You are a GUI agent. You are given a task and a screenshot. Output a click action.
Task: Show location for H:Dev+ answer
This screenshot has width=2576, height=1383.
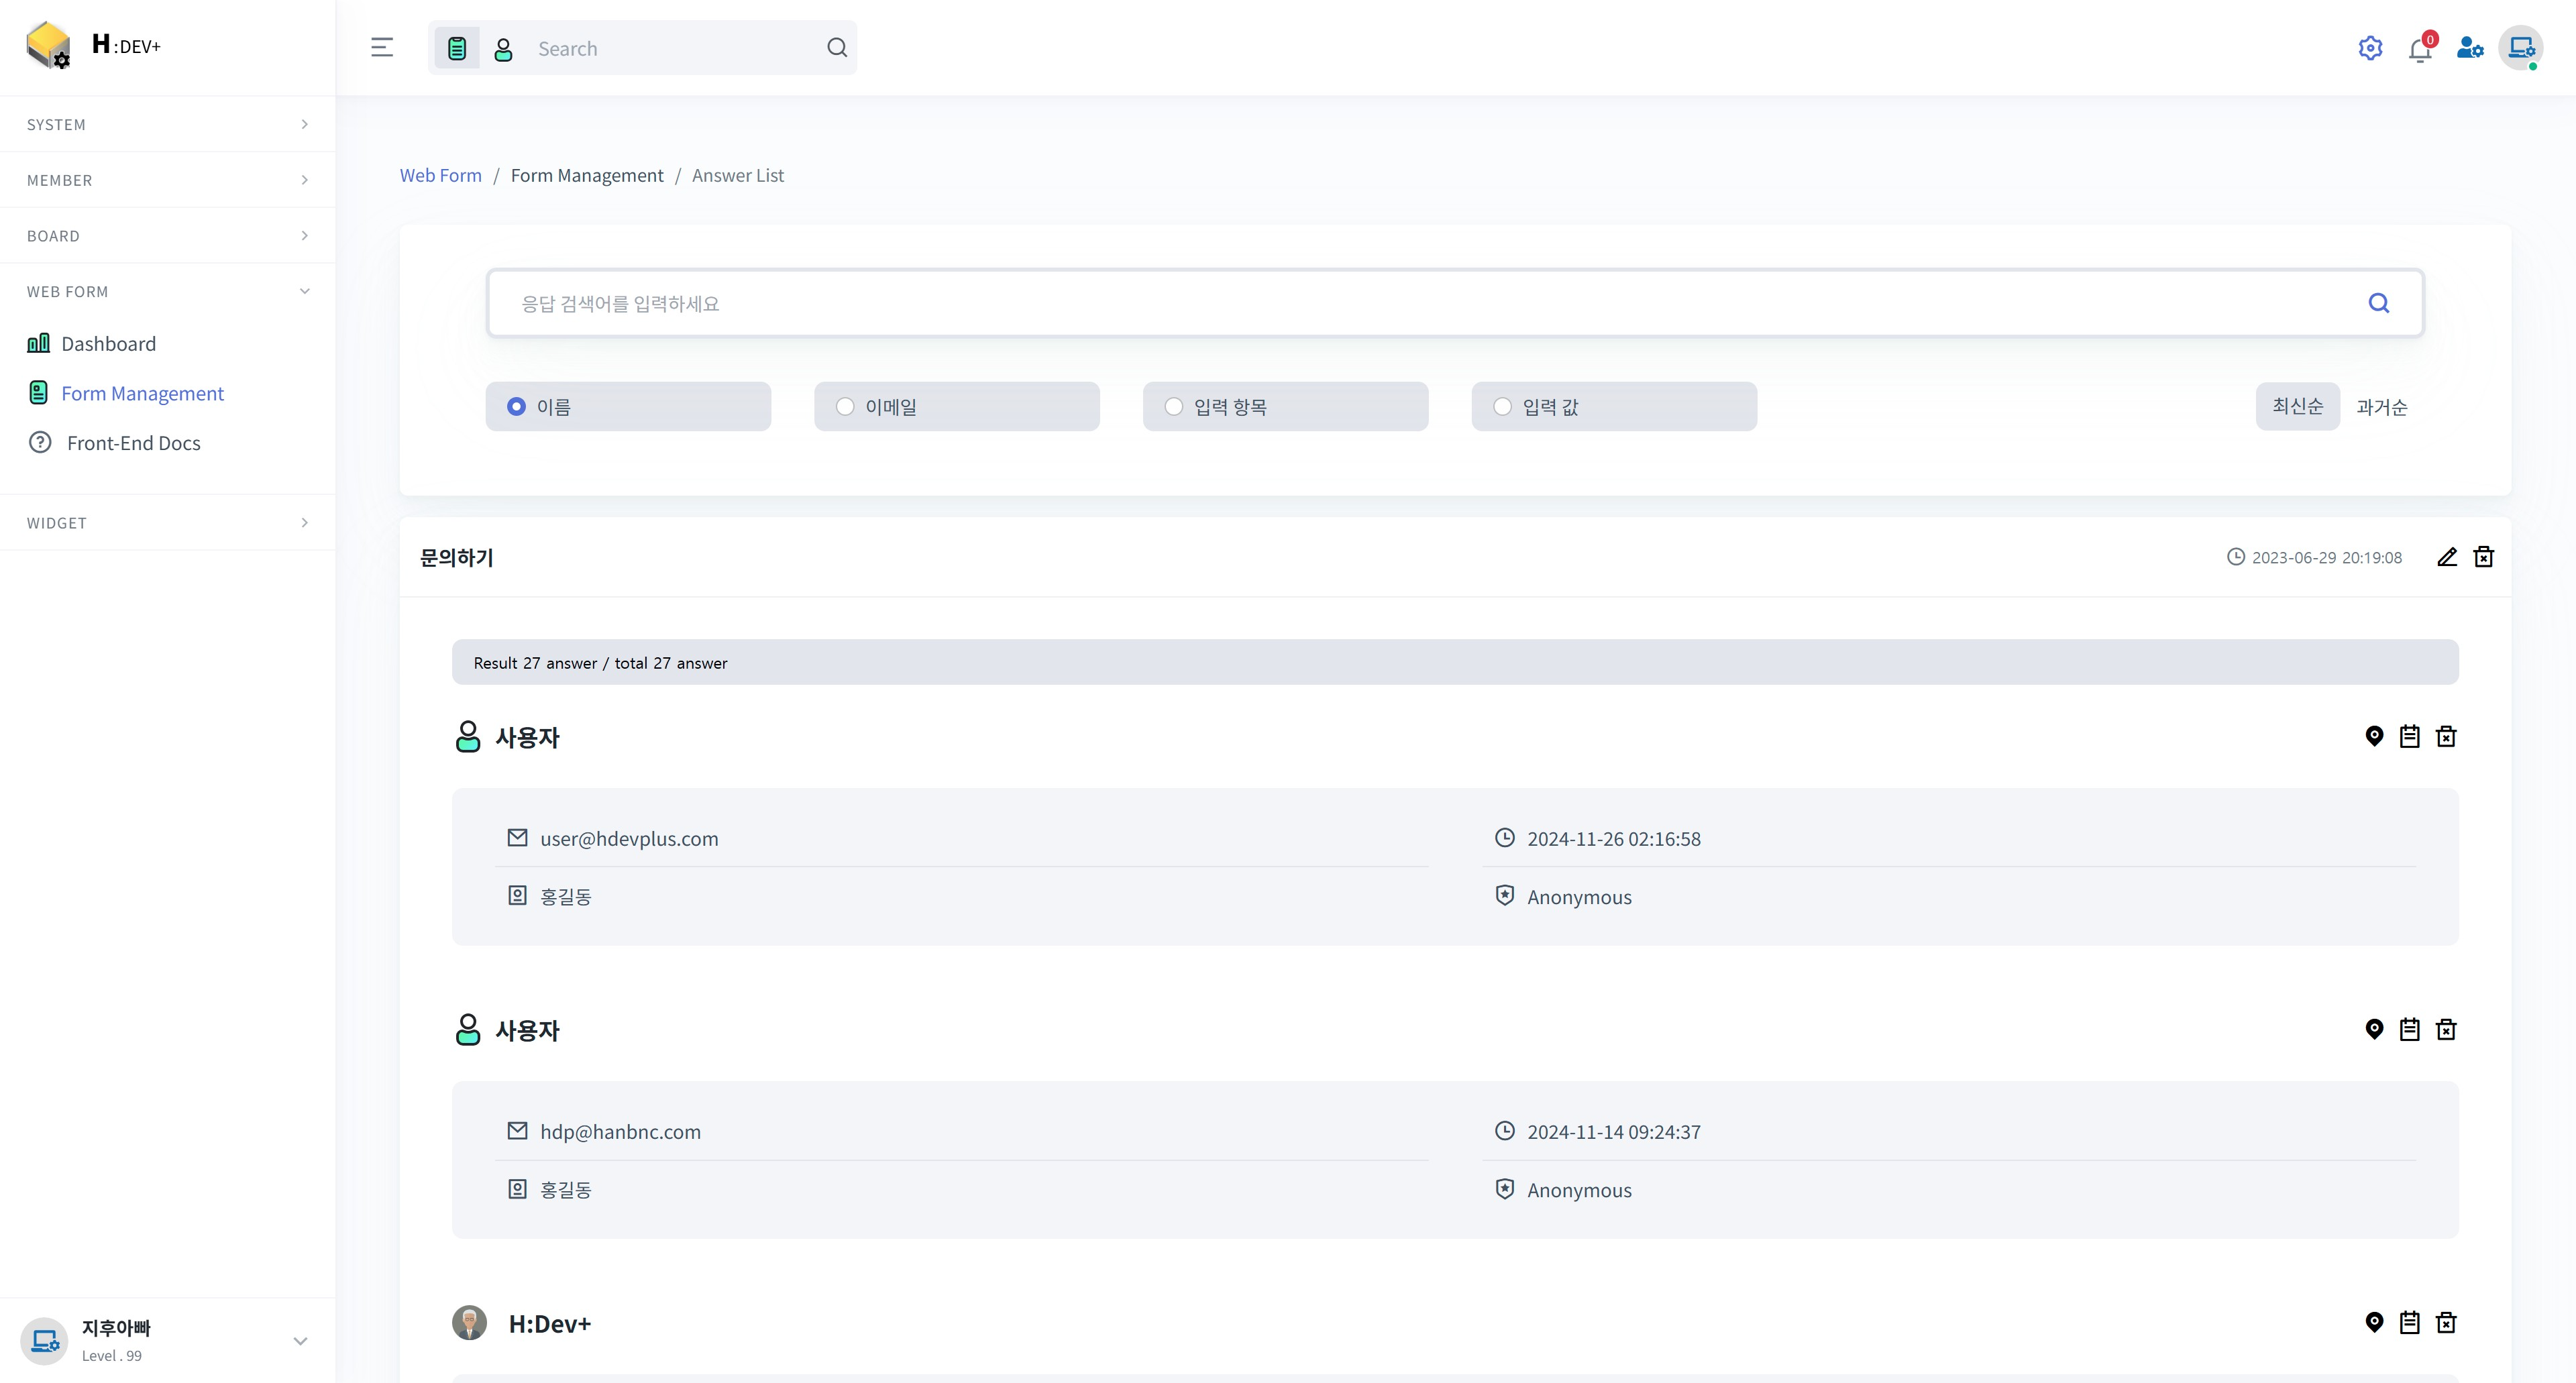(2374, 1322)
